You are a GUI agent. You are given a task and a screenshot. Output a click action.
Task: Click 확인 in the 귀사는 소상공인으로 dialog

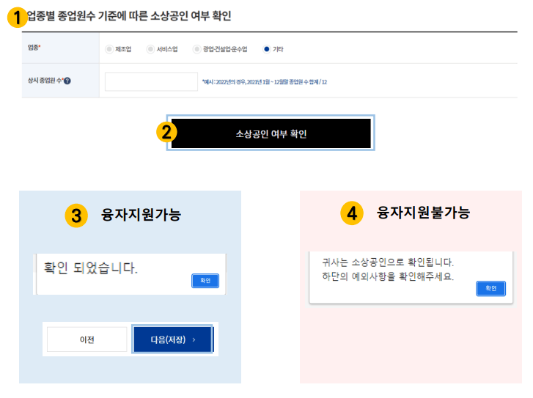pos(491,289)
